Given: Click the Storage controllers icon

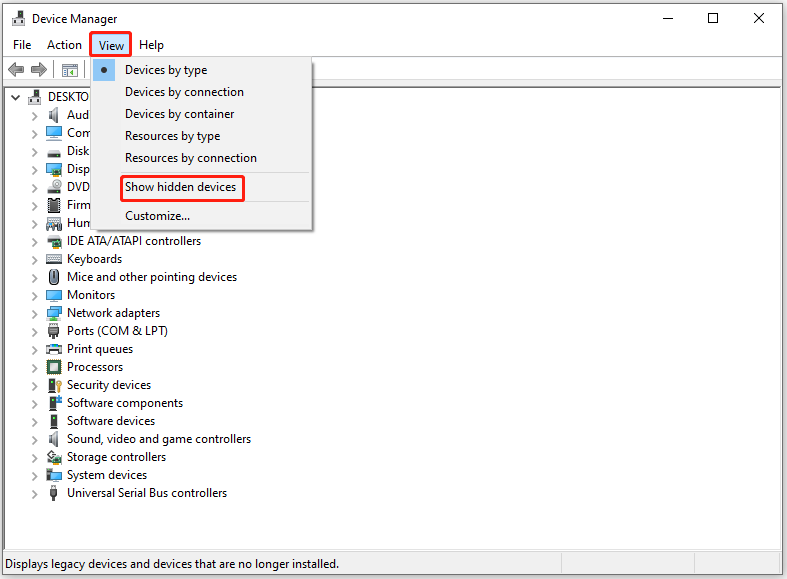Looking at the screenshot, I should 54,457.
